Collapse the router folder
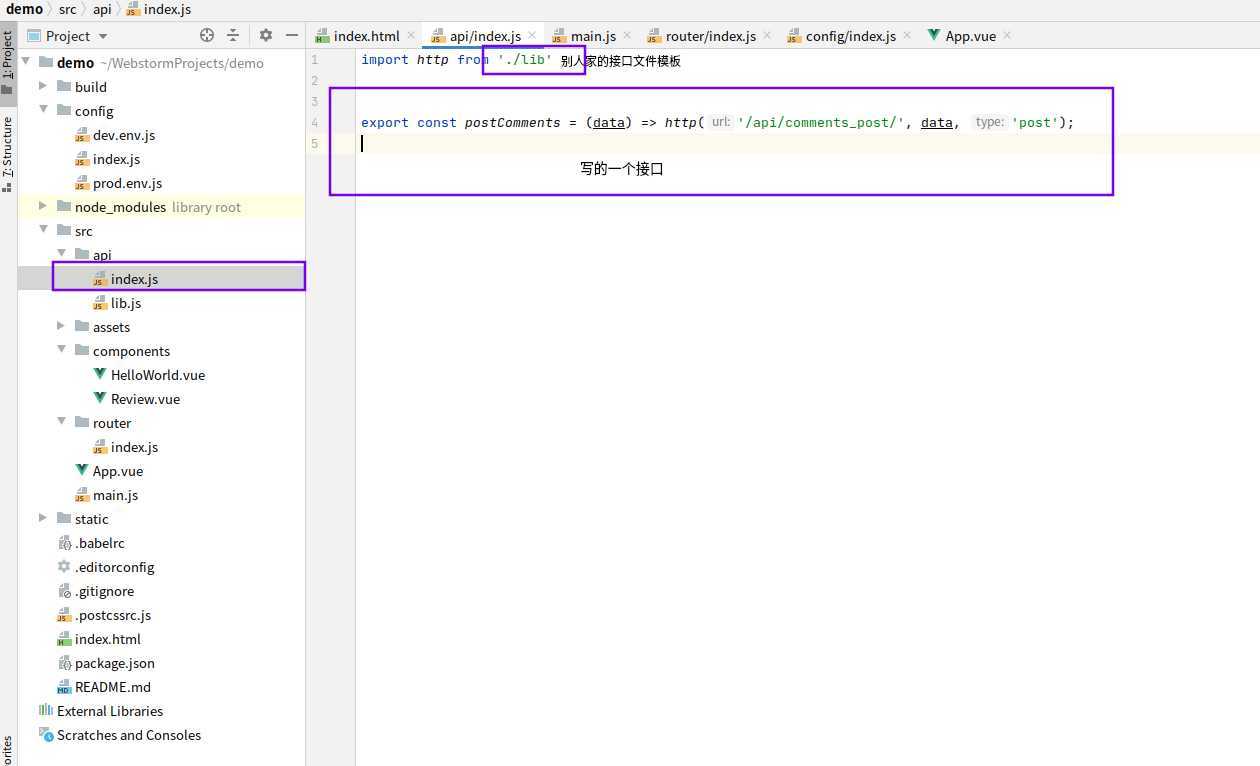This screenshot has width=1260, height=766. coord(61,422)
